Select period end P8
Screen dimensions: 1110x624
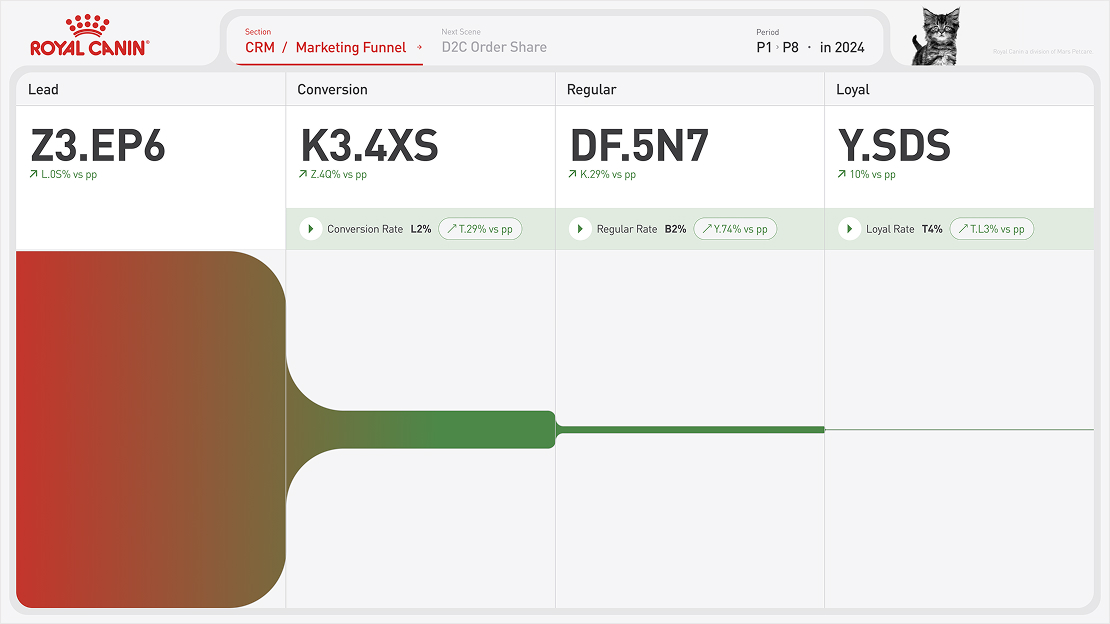point(791,47)
